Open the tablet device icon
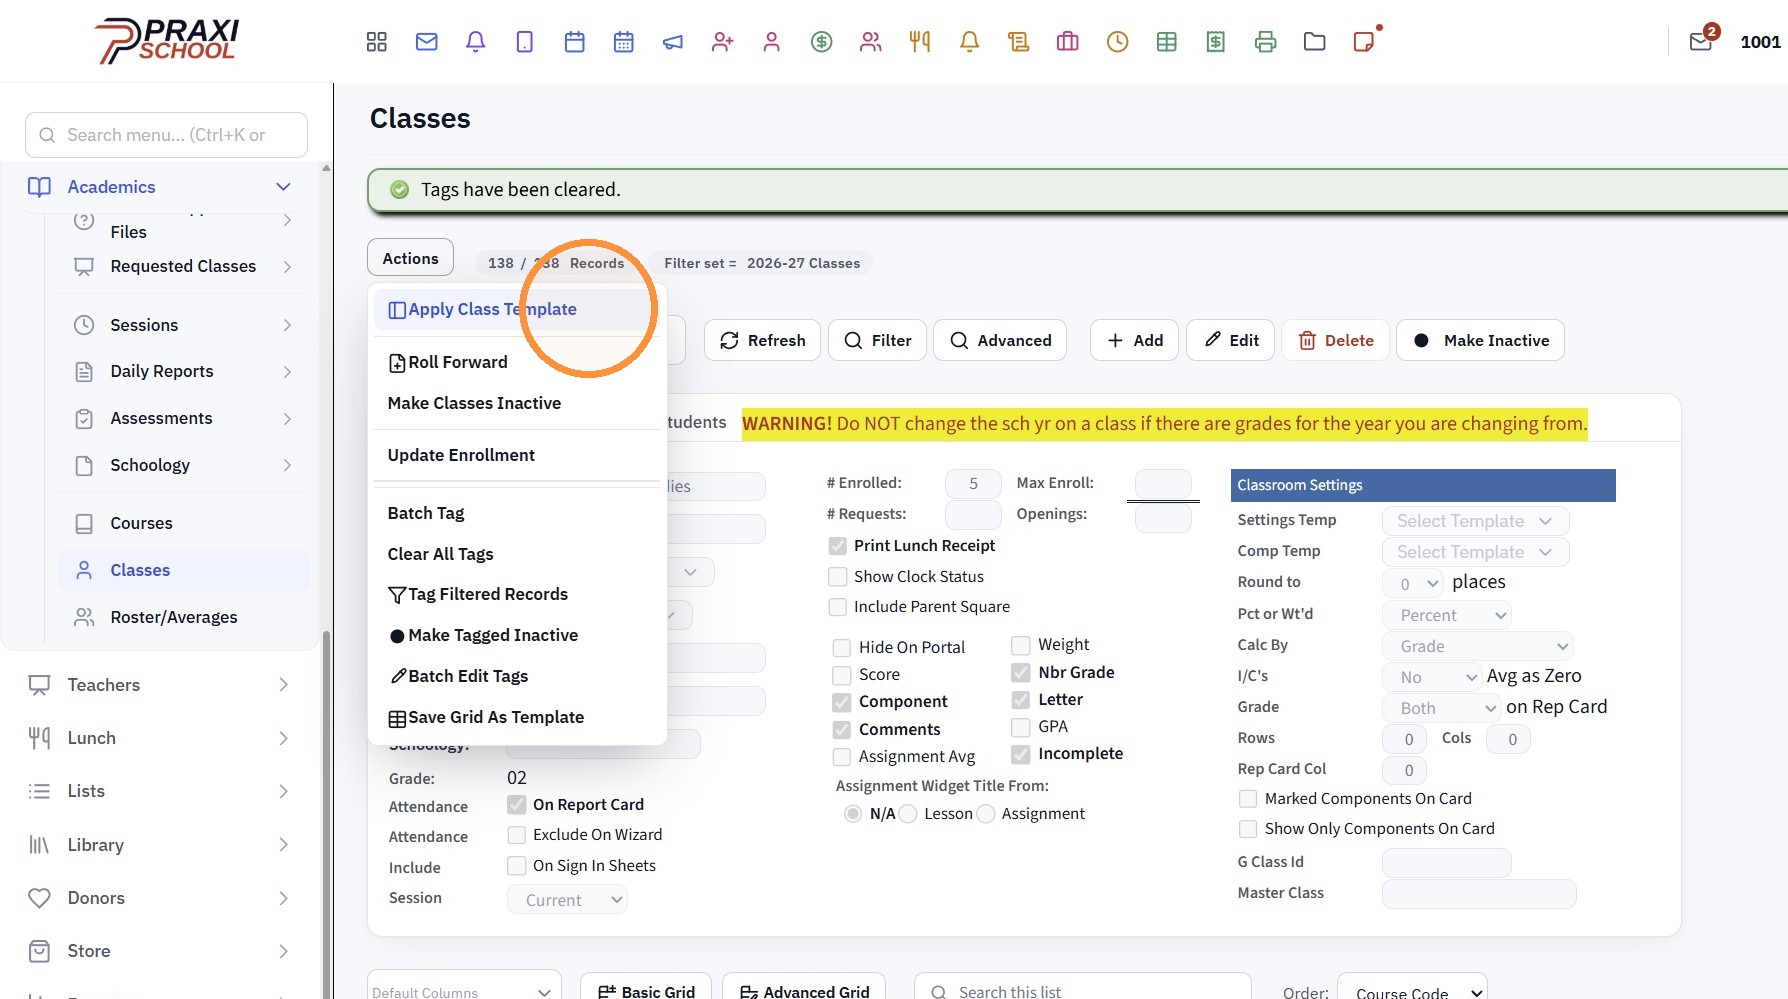 (525, 42)
